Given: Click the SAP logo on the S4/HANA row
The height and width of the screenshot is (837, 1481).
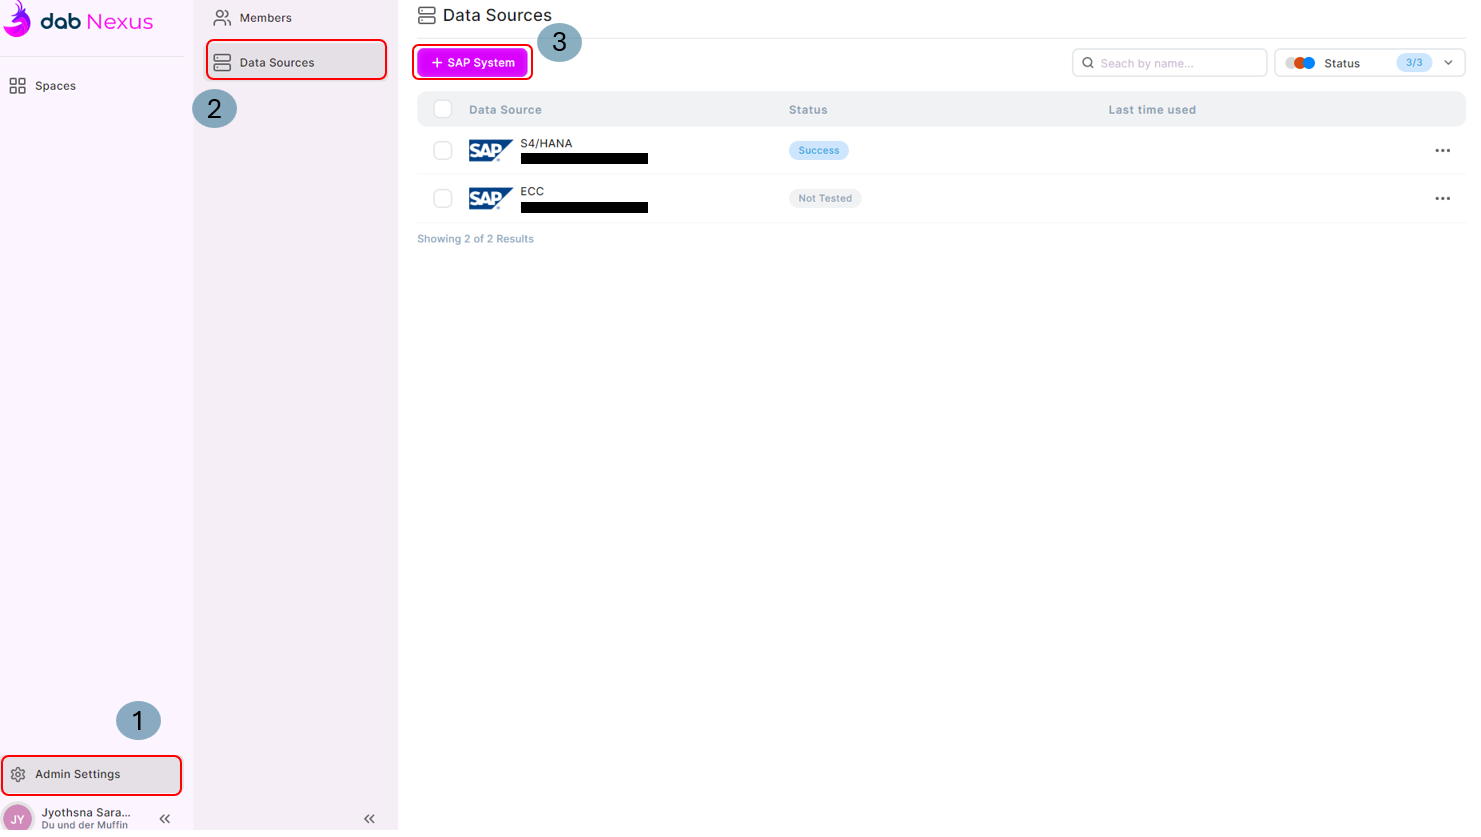Looking at the screenshot, I should [x=491, y=150].
